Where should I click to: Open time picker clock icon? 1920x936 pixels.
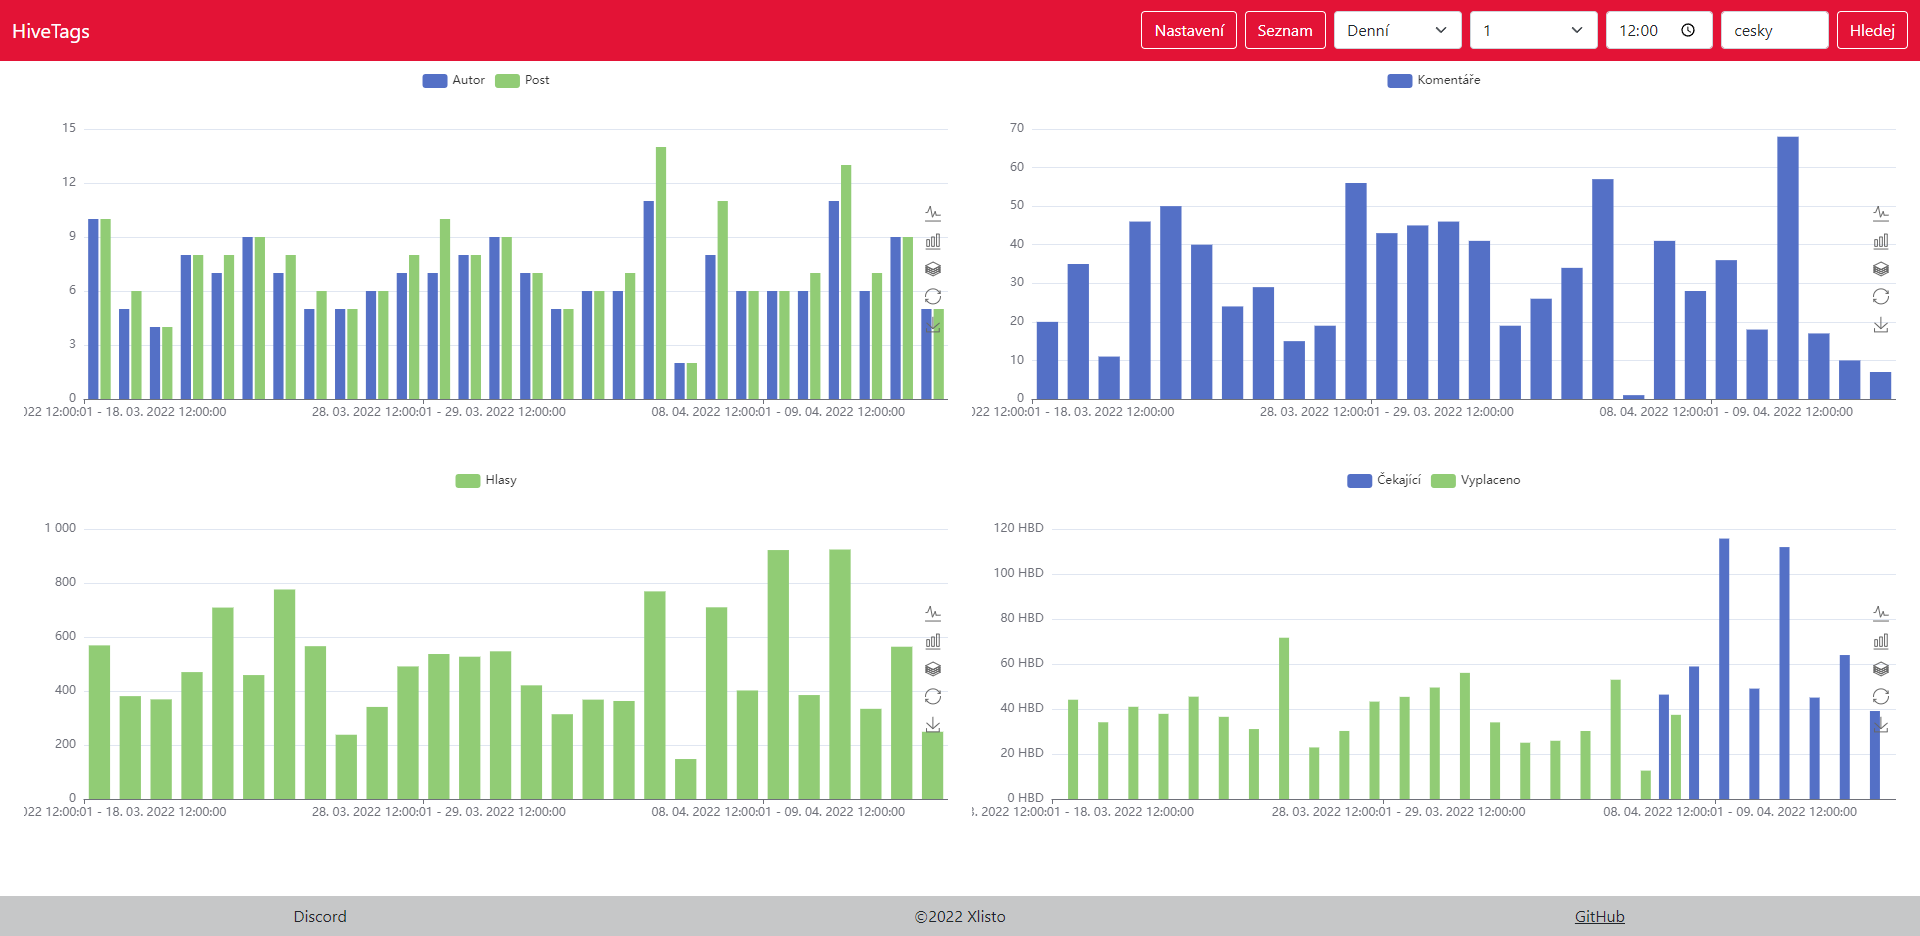point(1688,30)
